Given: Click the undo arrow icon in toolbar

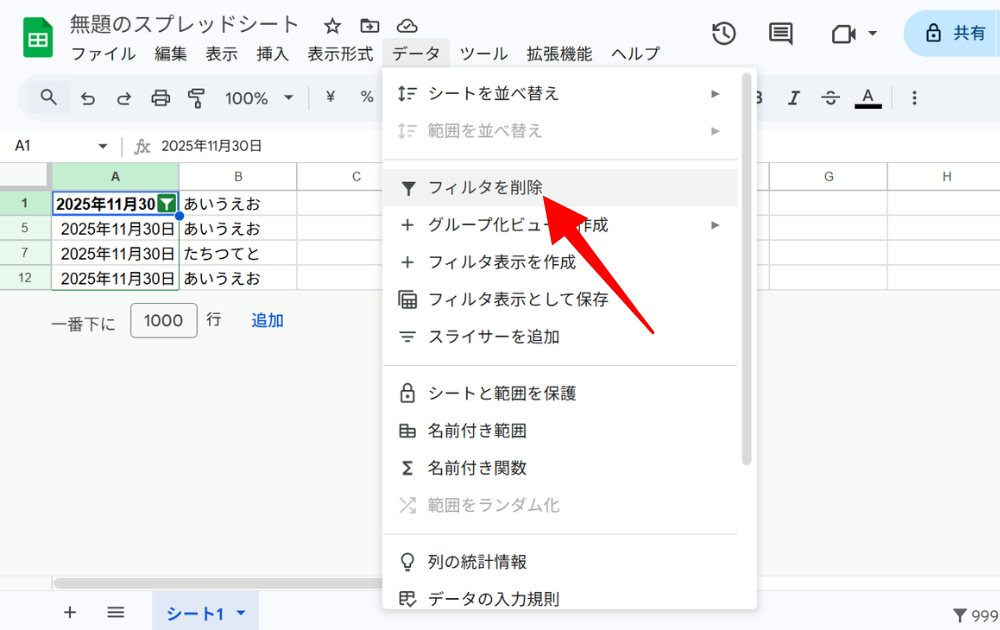Looking at the screenshot, I should 88,98.
